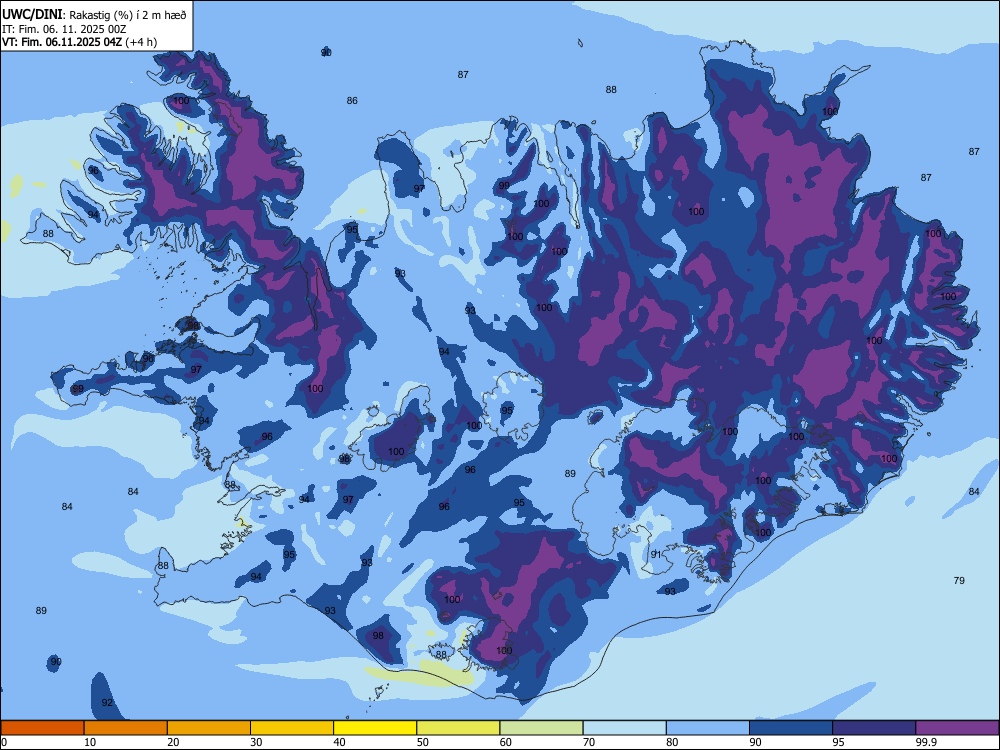Click the '92' humidity value offshore southwest
1000x750 pixels.
click(x=107, y=703)
